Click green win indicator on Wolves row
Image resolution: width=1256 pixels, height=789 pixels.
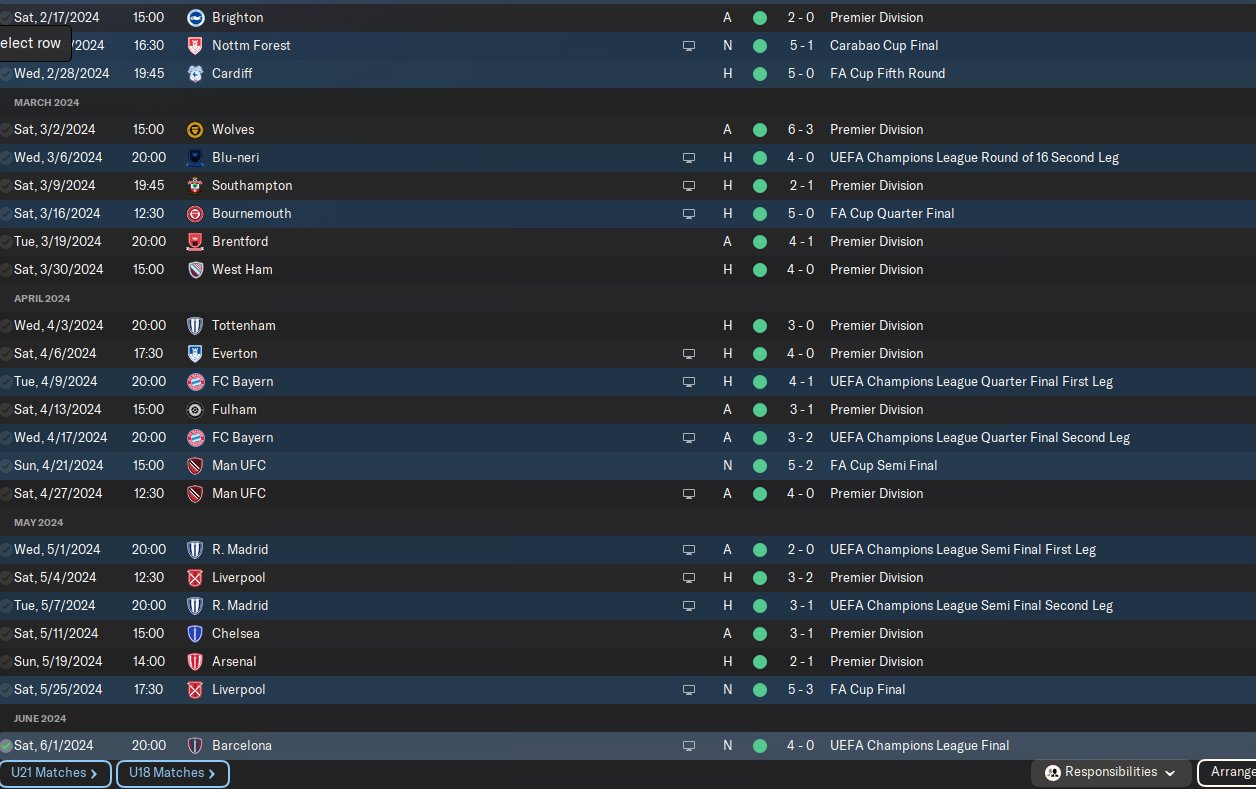click(760, 129)
